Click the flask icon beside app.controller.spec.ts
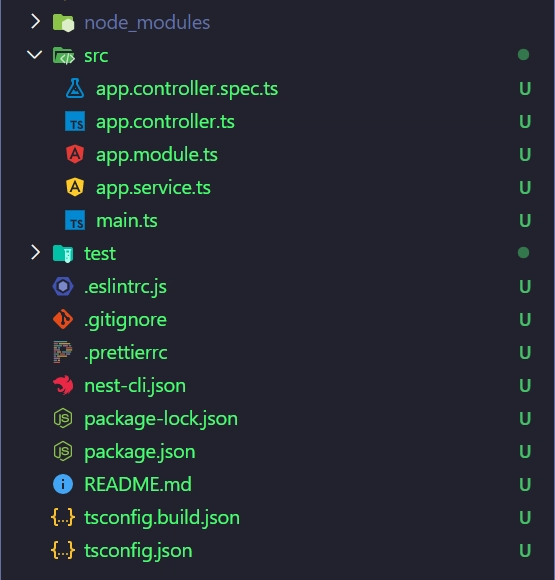This screenshot has width=555, height=580. 75,88
